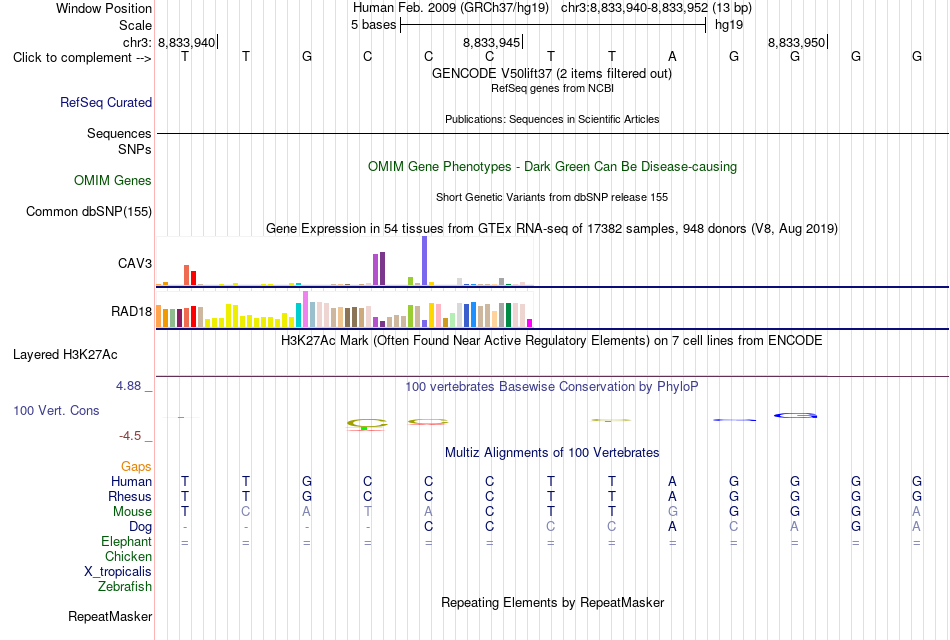Select the Rhesus species row label
Image resolution: width=950 pixels, height=640 pixels.
click(x=130, y=496)
